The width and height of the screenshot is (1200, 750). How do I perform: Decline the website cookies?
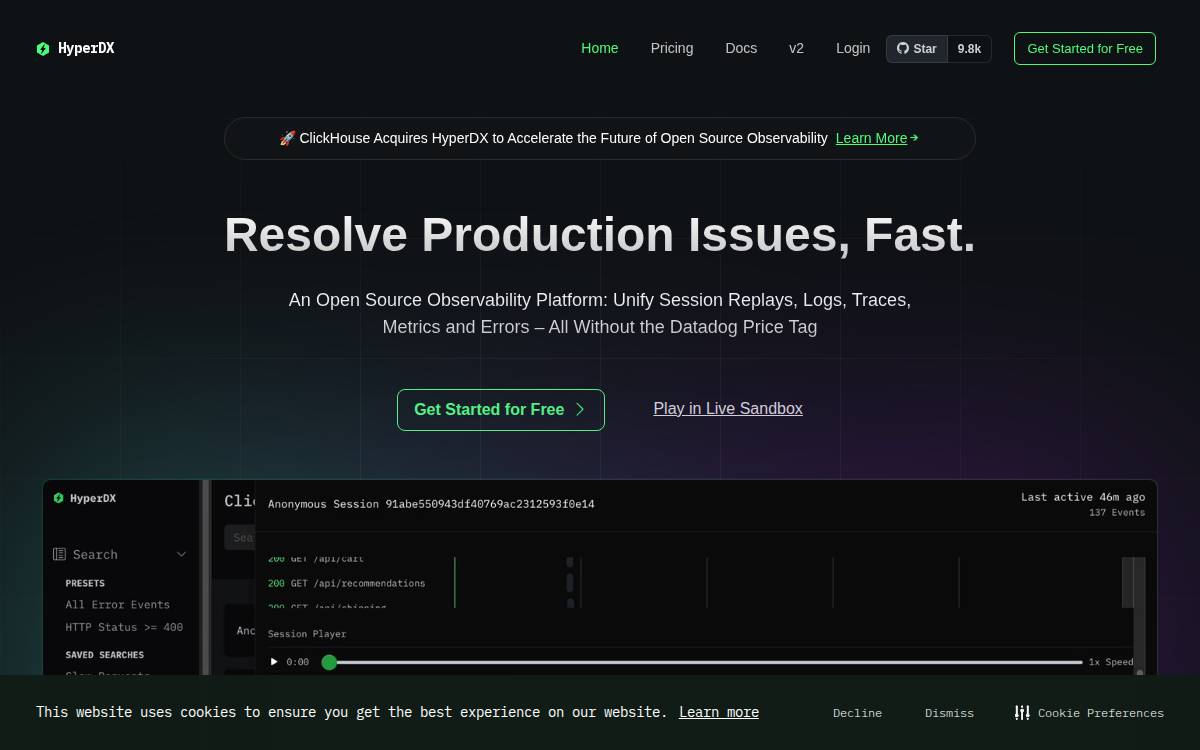pyautogui.click(x=857, y=713)
